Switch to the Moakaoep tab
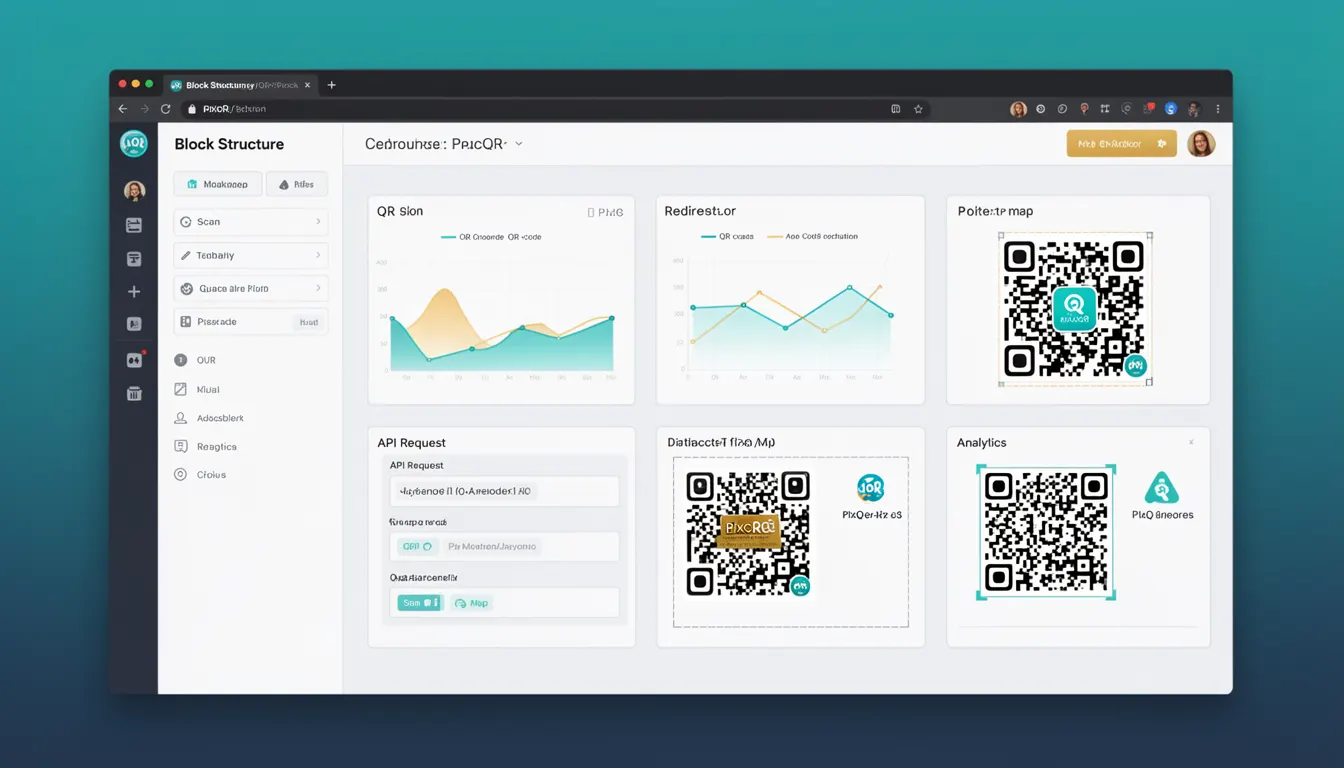This screenshot has height=768, width=1344. (x=217, y=184)
